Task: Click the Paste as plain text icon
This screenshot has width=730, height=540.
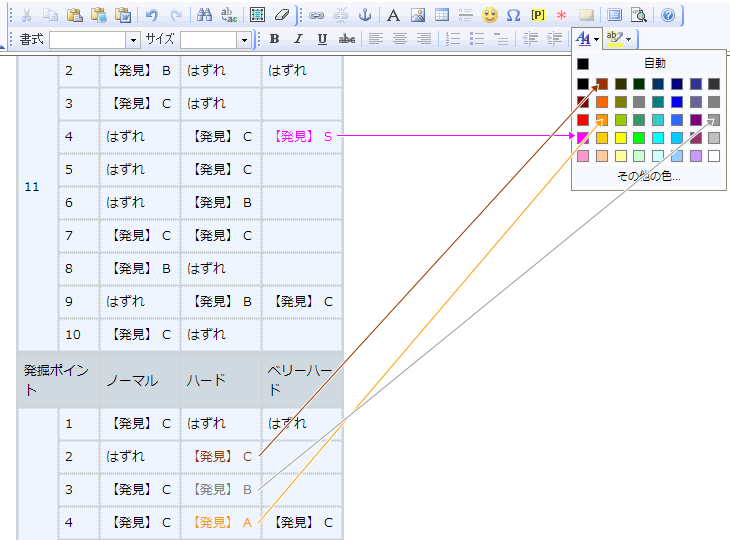Action: 99,15
